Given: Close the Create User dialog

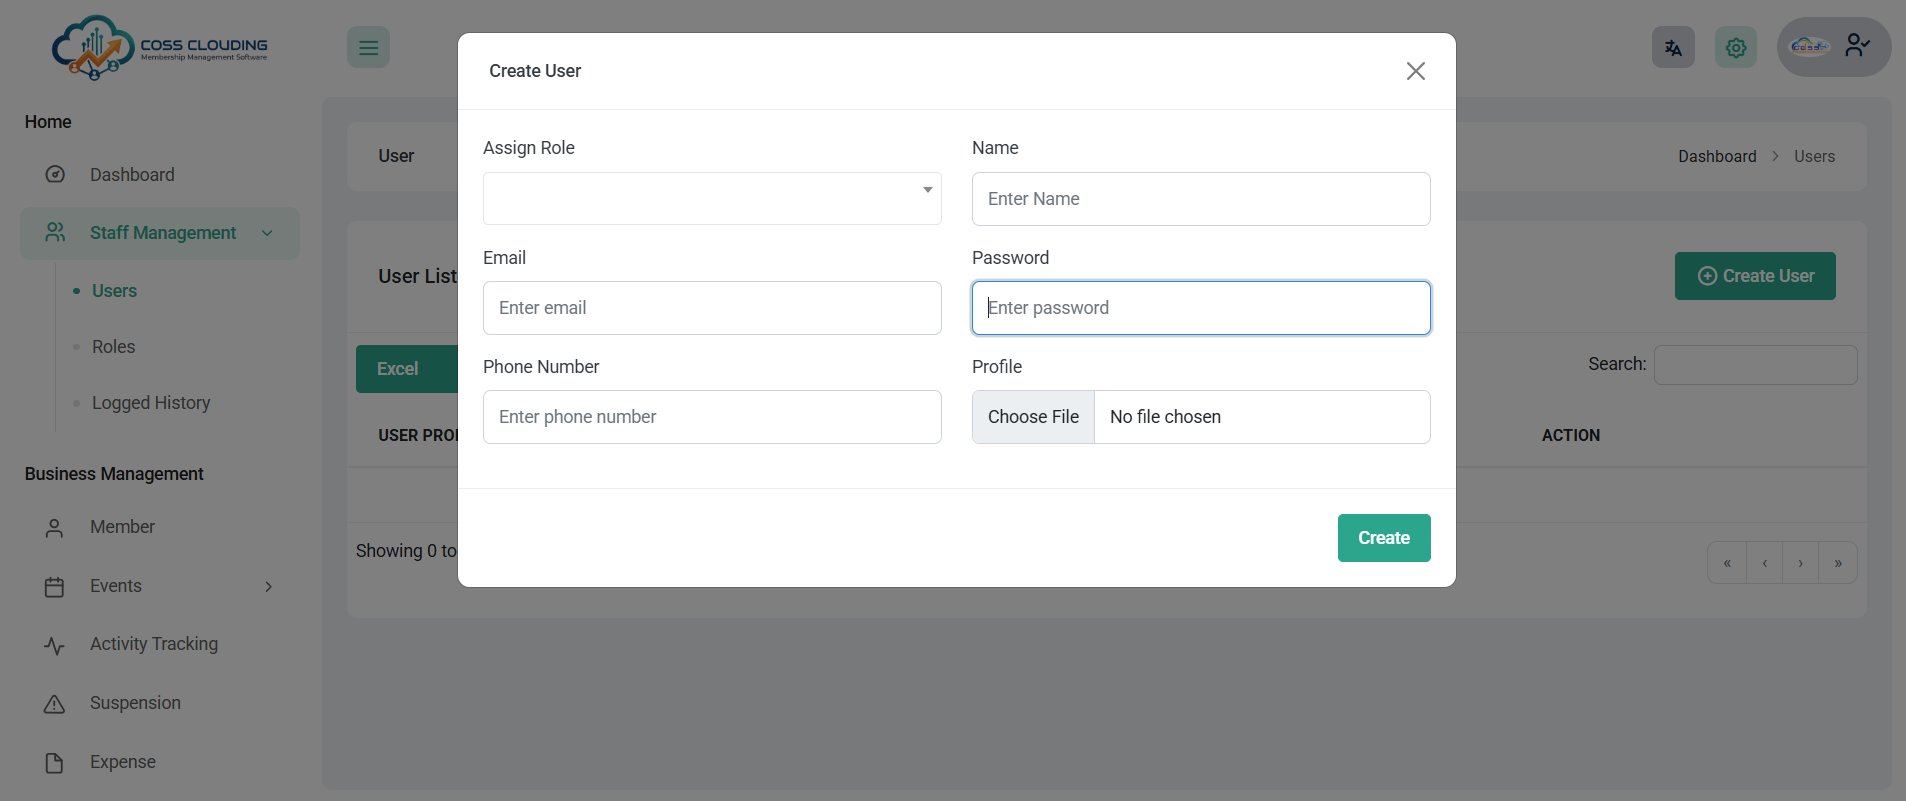Looking at the screenshot, I should click(1415, 71).
